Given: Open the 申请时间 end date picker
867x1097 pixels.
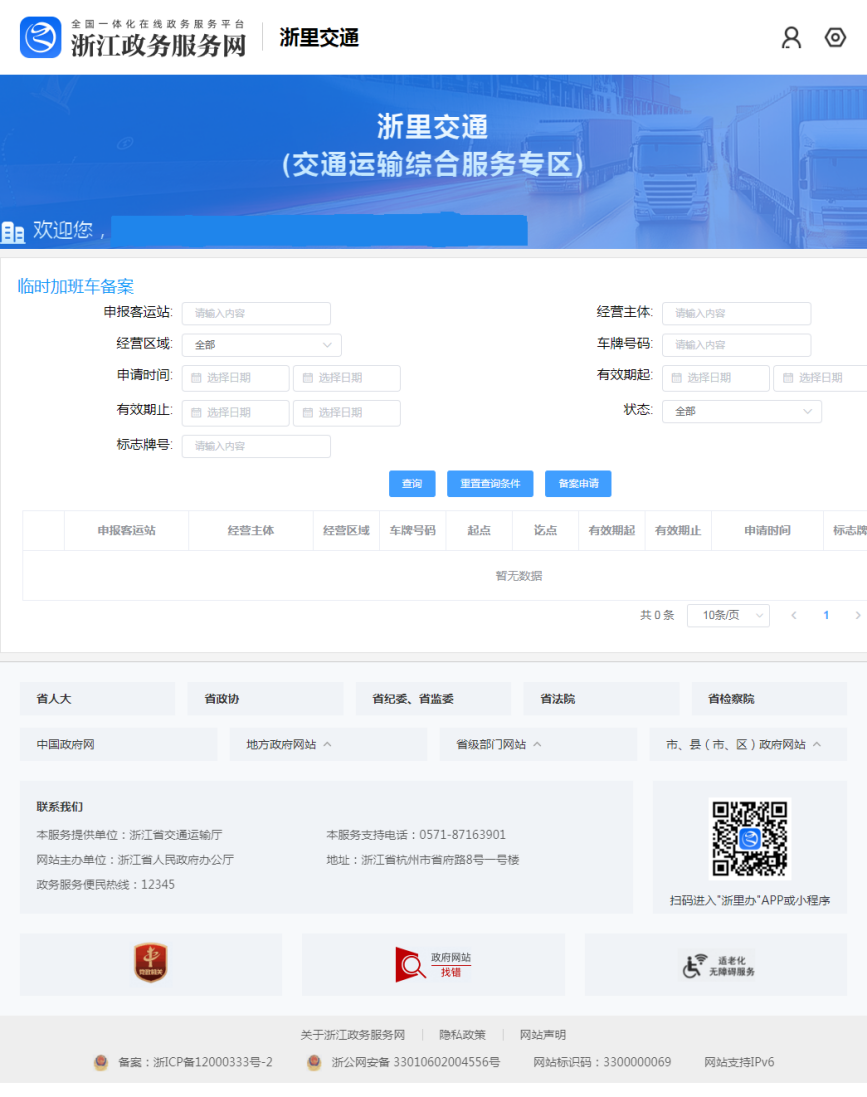Looking at the screenshot, I should click(x=346, y=378).
